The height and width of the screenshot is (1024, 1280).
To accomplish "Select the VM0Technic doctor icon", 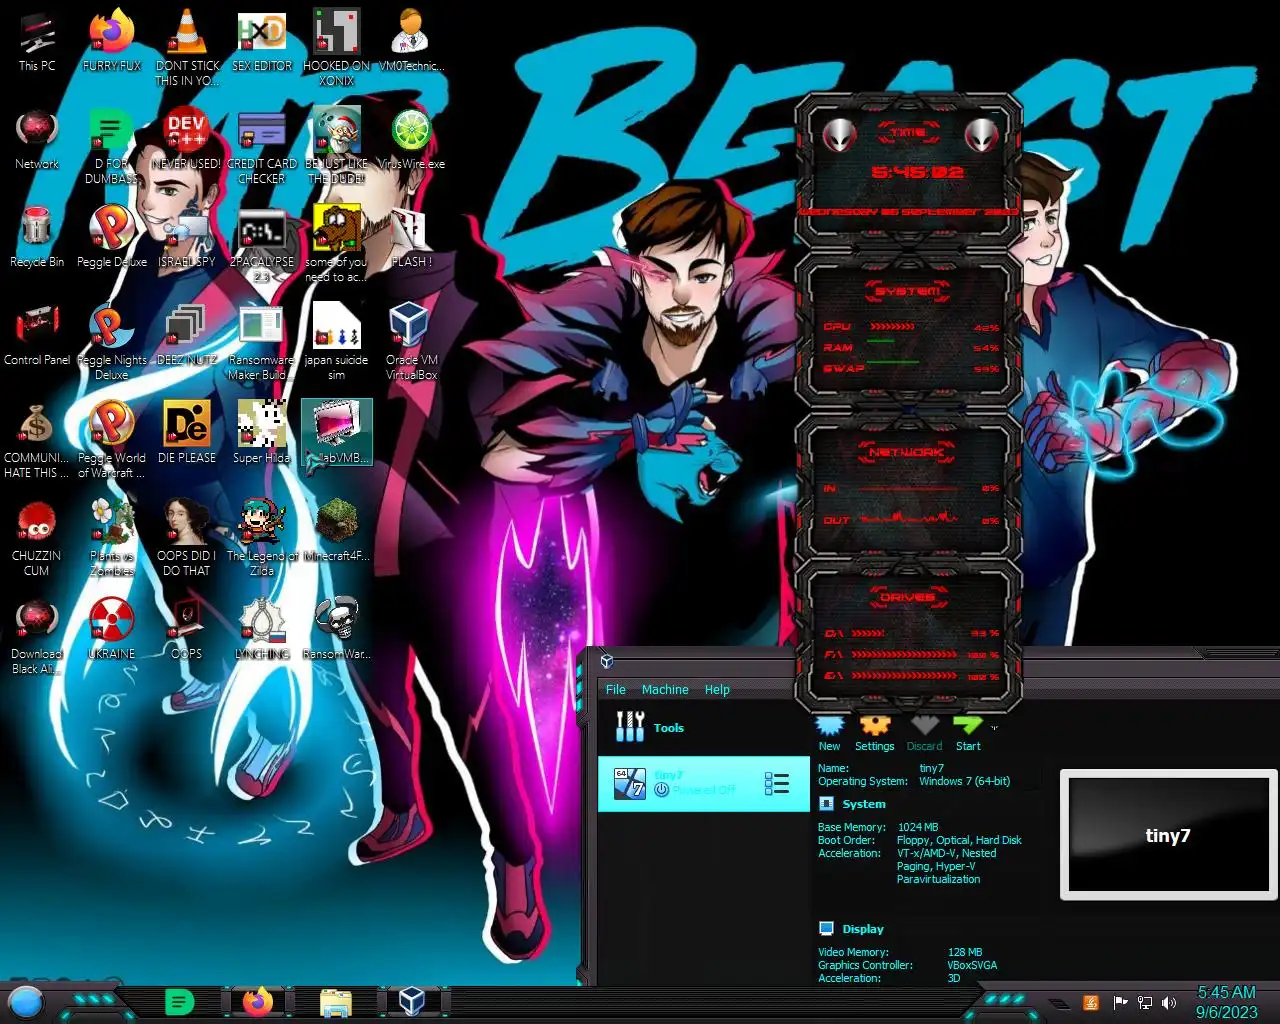I will pyautogui.click(x=412, y=42).
